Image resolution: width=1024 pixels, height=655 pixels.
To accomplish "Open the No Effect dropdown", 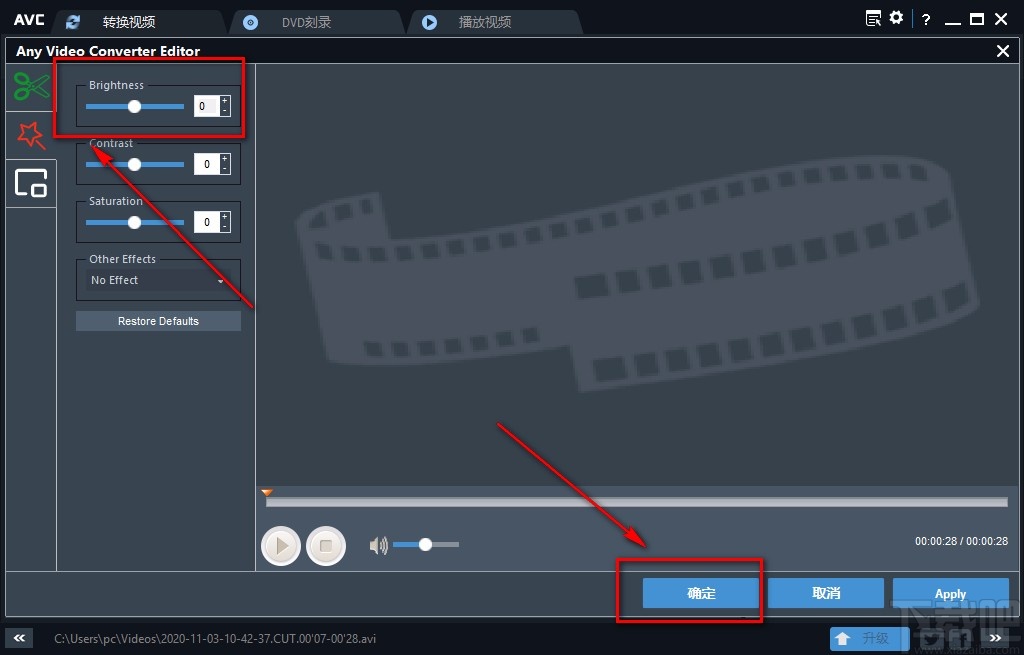I will (157, 280).
